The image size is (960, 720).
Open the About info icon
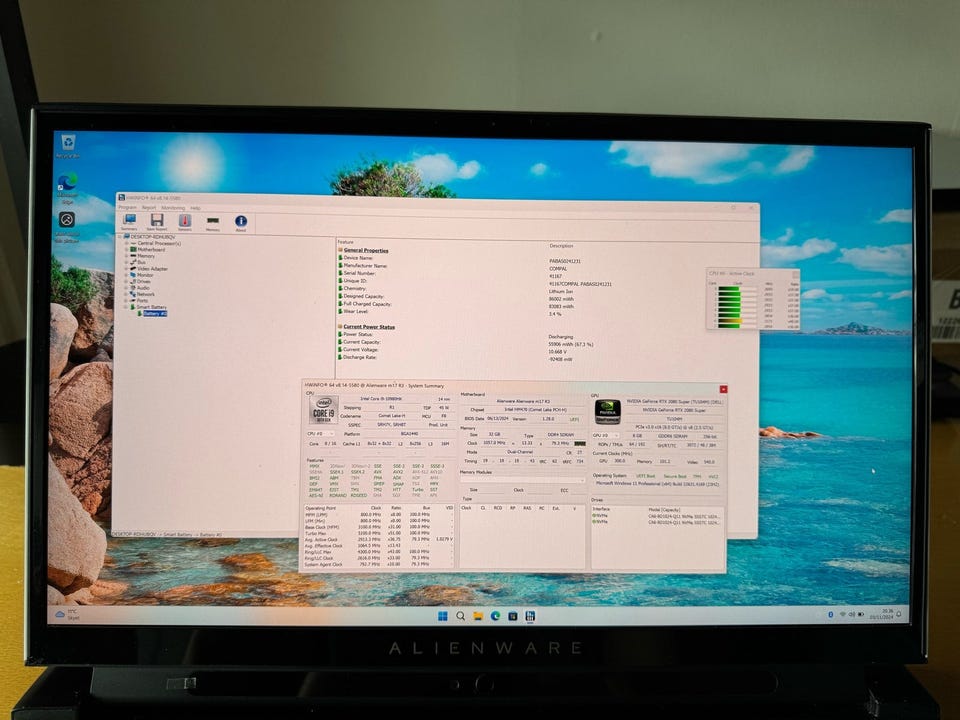point(241,223)
